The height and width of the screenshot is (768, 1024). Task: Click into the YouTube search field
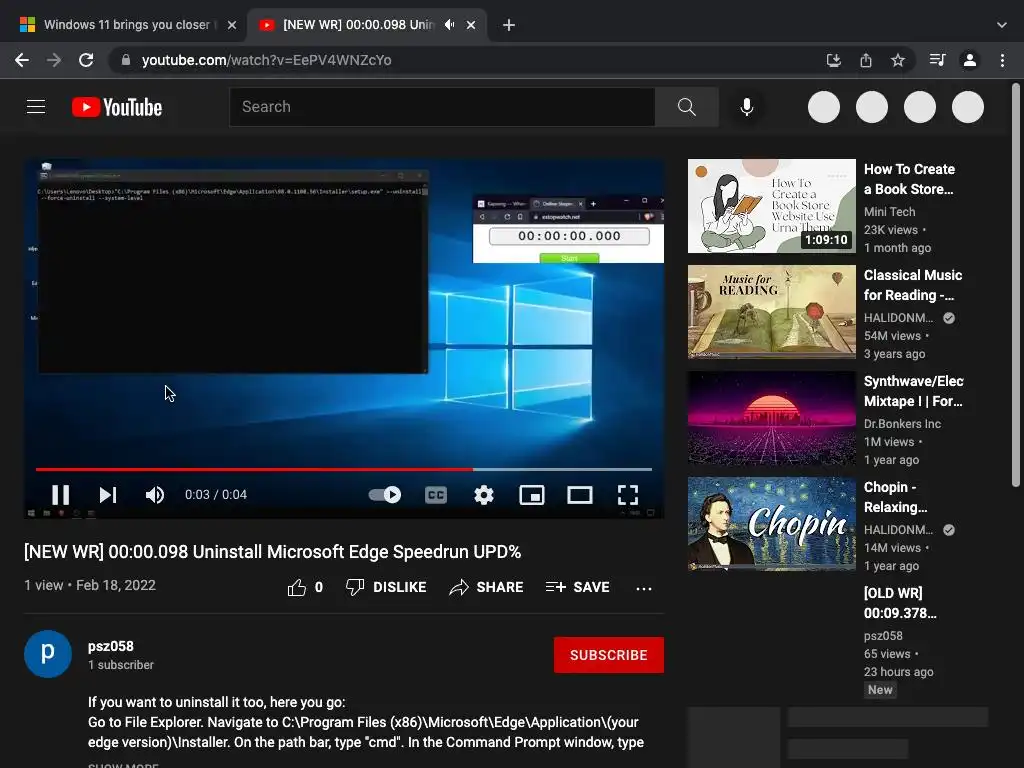coord(442,106)
